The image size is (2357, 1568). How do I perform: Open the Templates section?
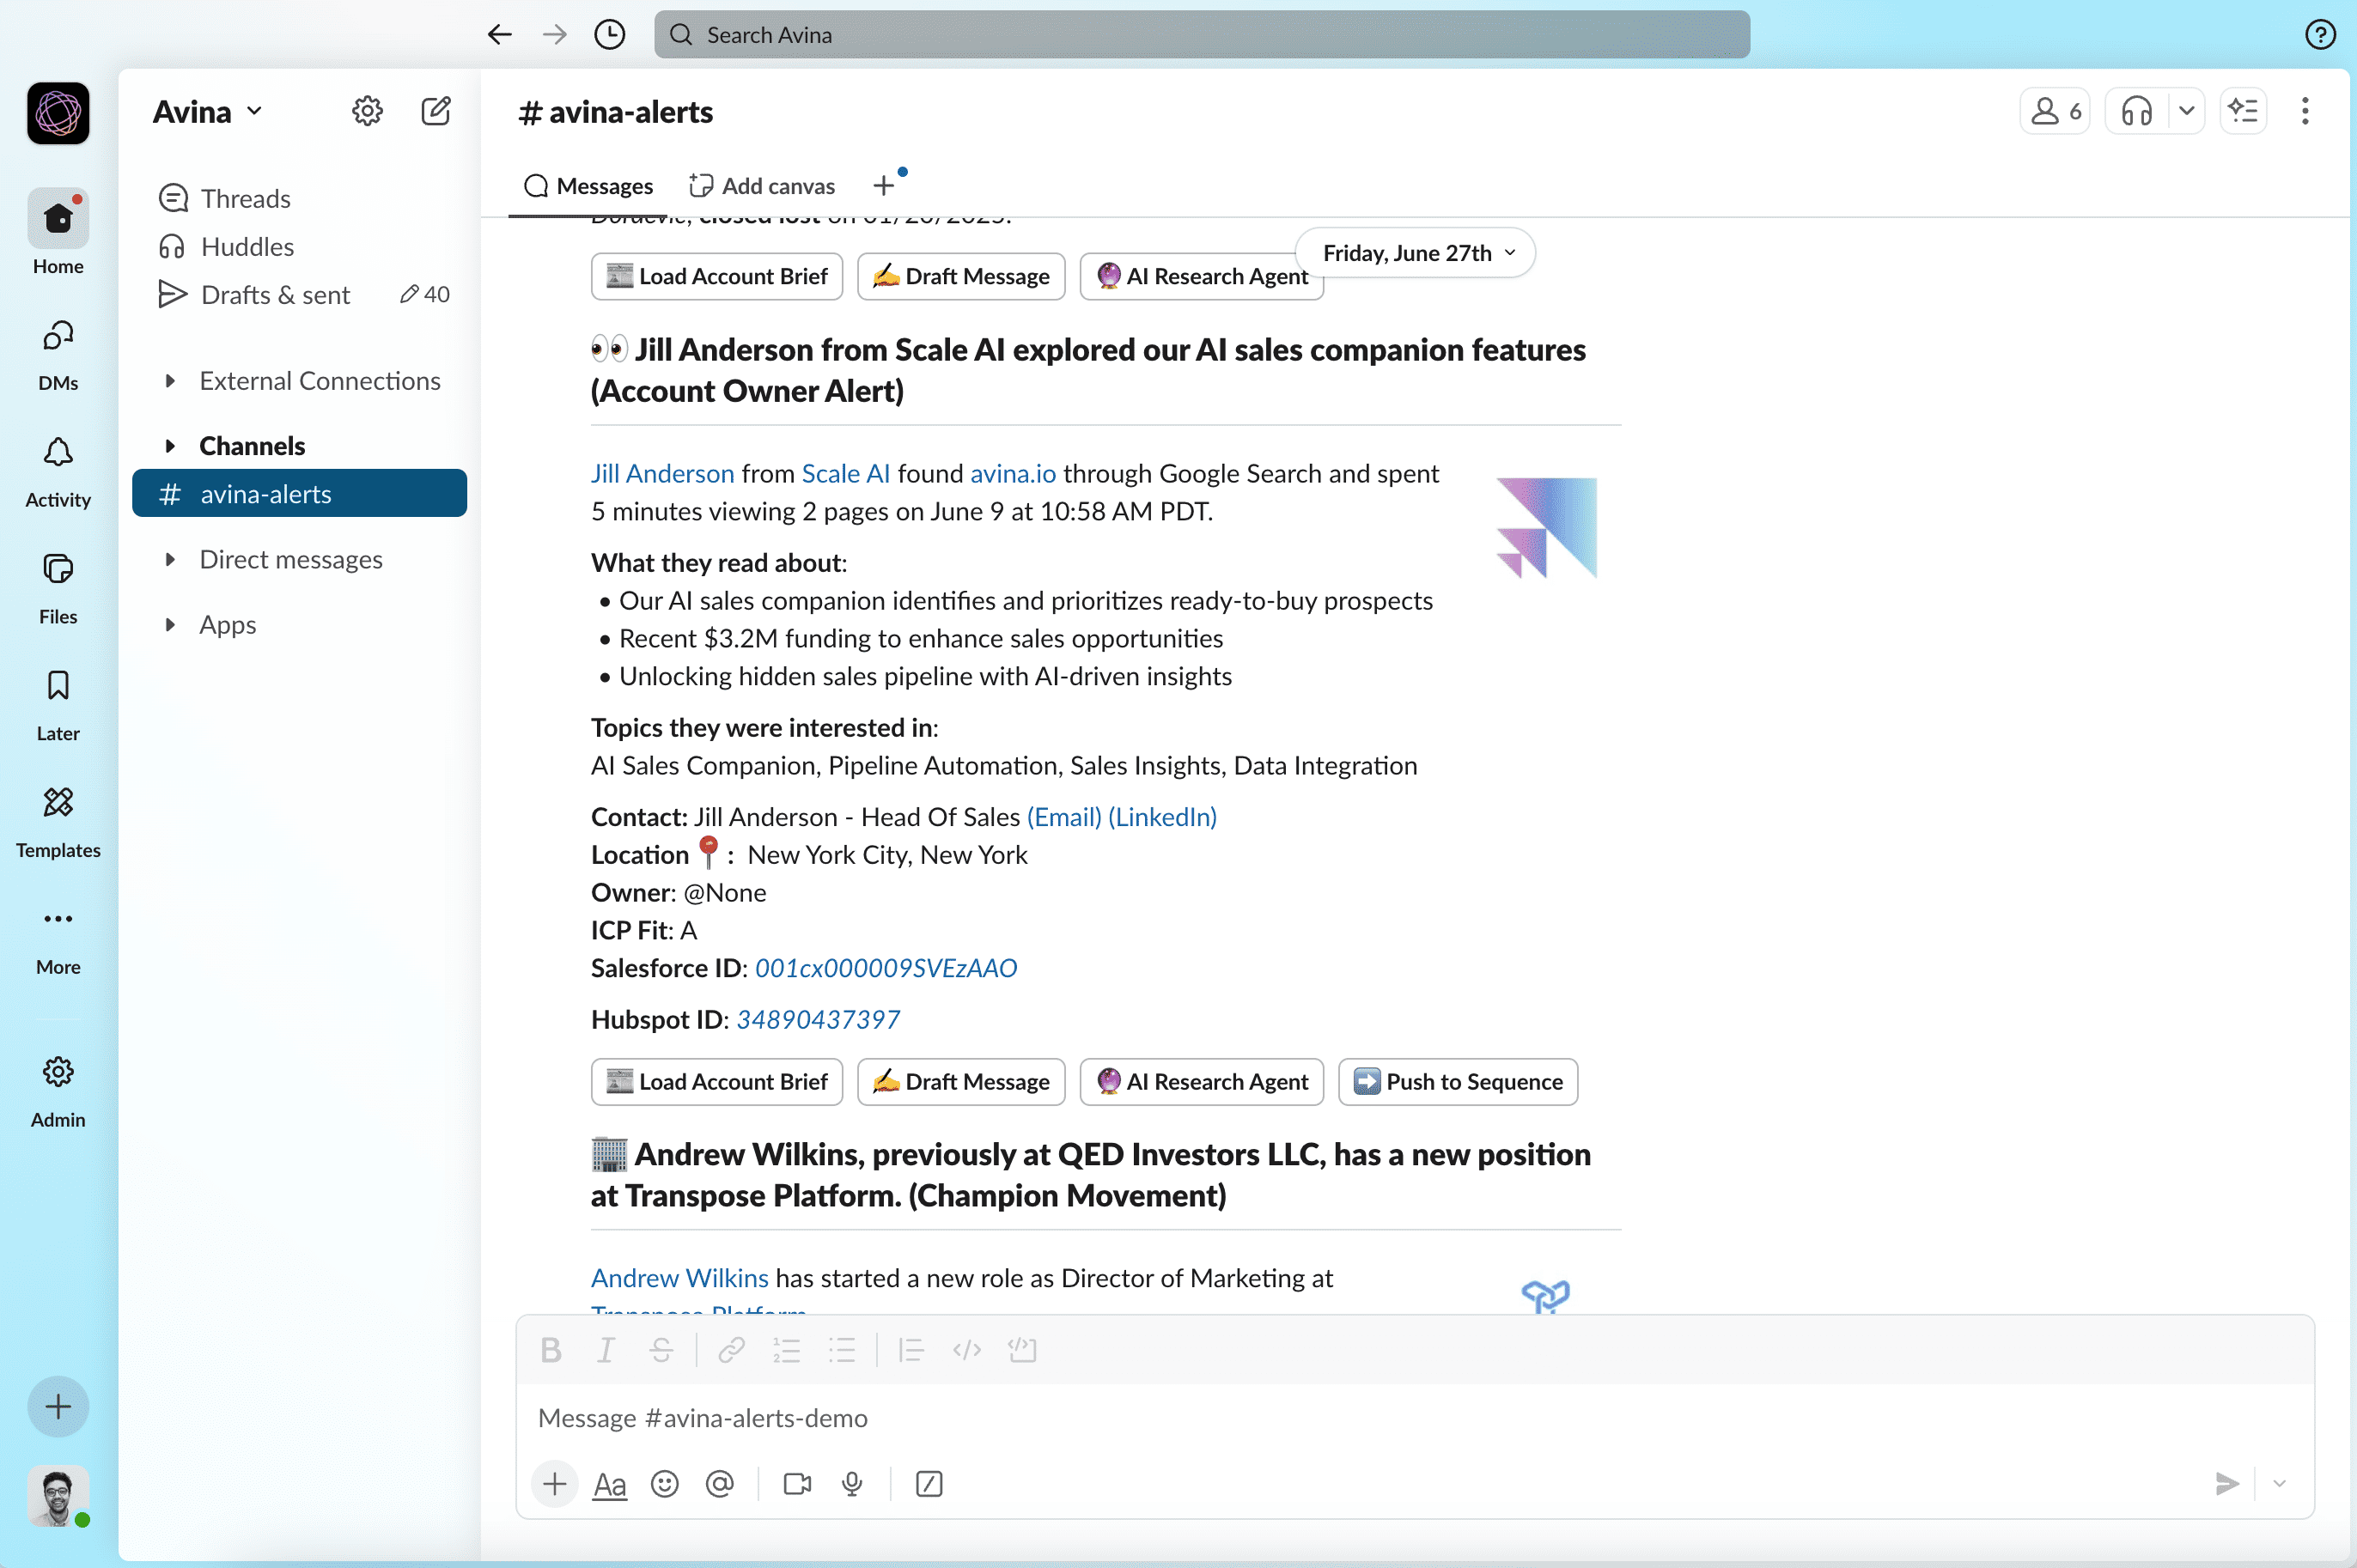click(x=57, y=818)
